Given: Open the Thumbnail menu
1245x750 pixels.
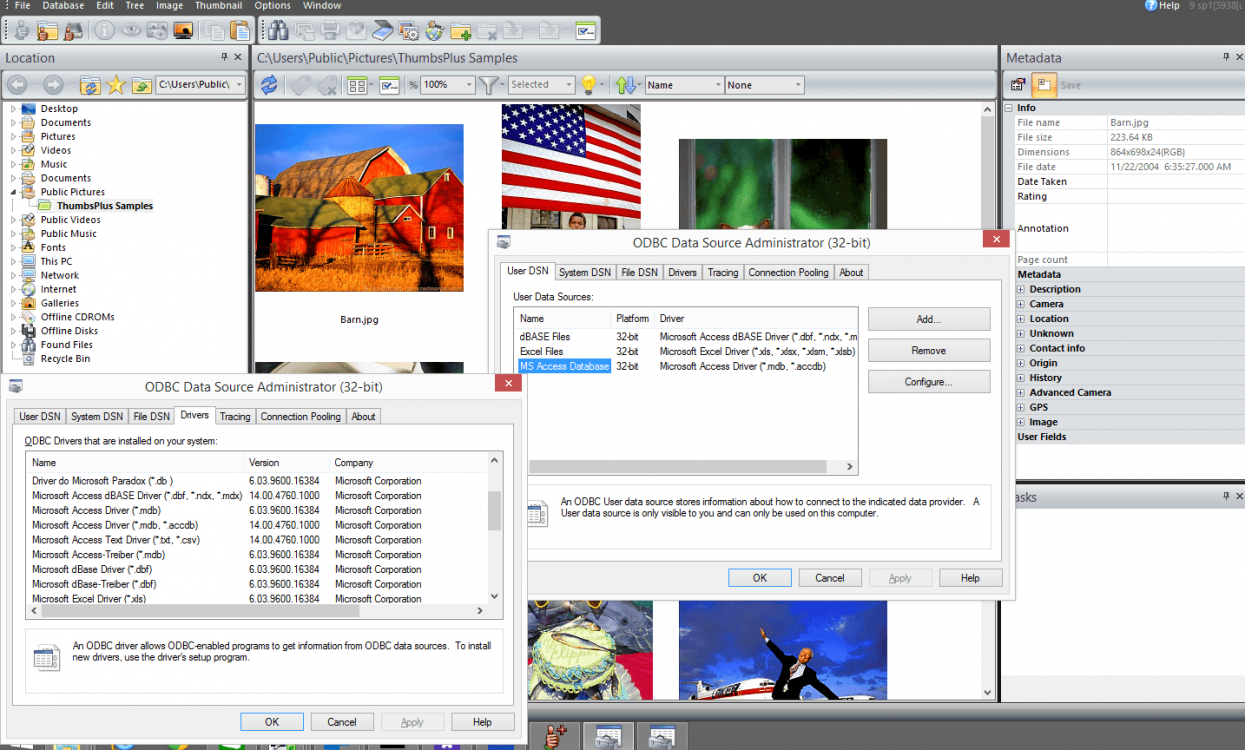Looking at the screenshot, I should click(219, 5).
